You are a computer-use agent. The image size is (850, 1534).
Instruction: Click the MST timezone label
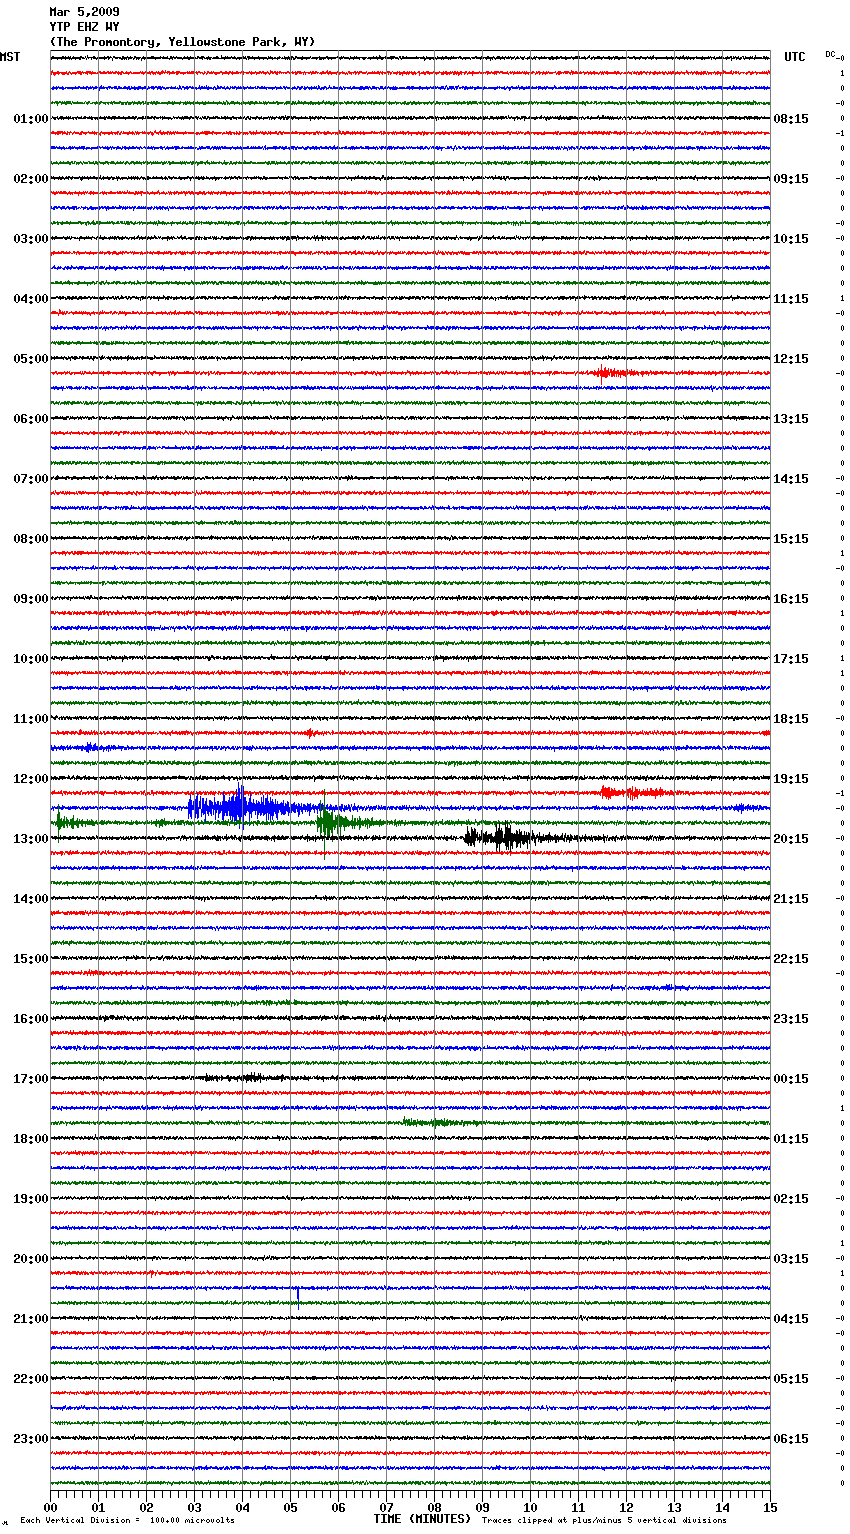pos(10,57)
